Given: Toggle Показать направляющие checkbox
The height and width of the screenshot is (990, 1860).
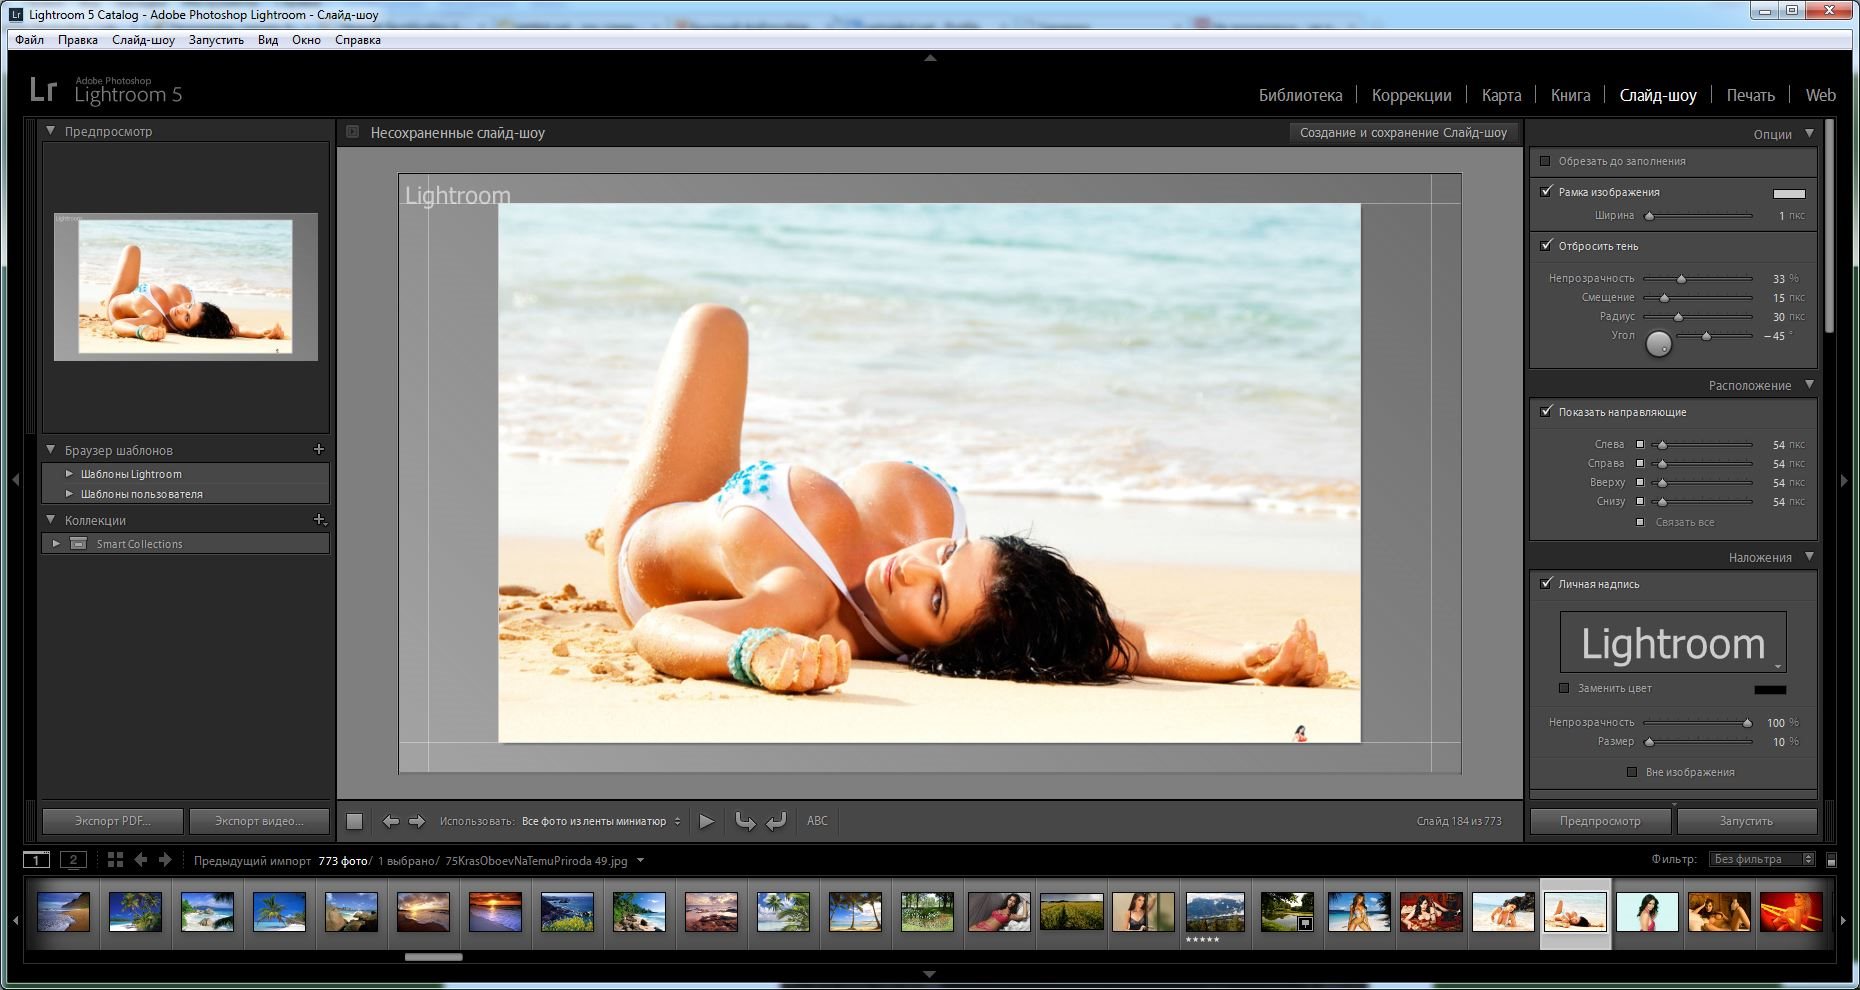Looking at the screenshot, I should 1546,411.
